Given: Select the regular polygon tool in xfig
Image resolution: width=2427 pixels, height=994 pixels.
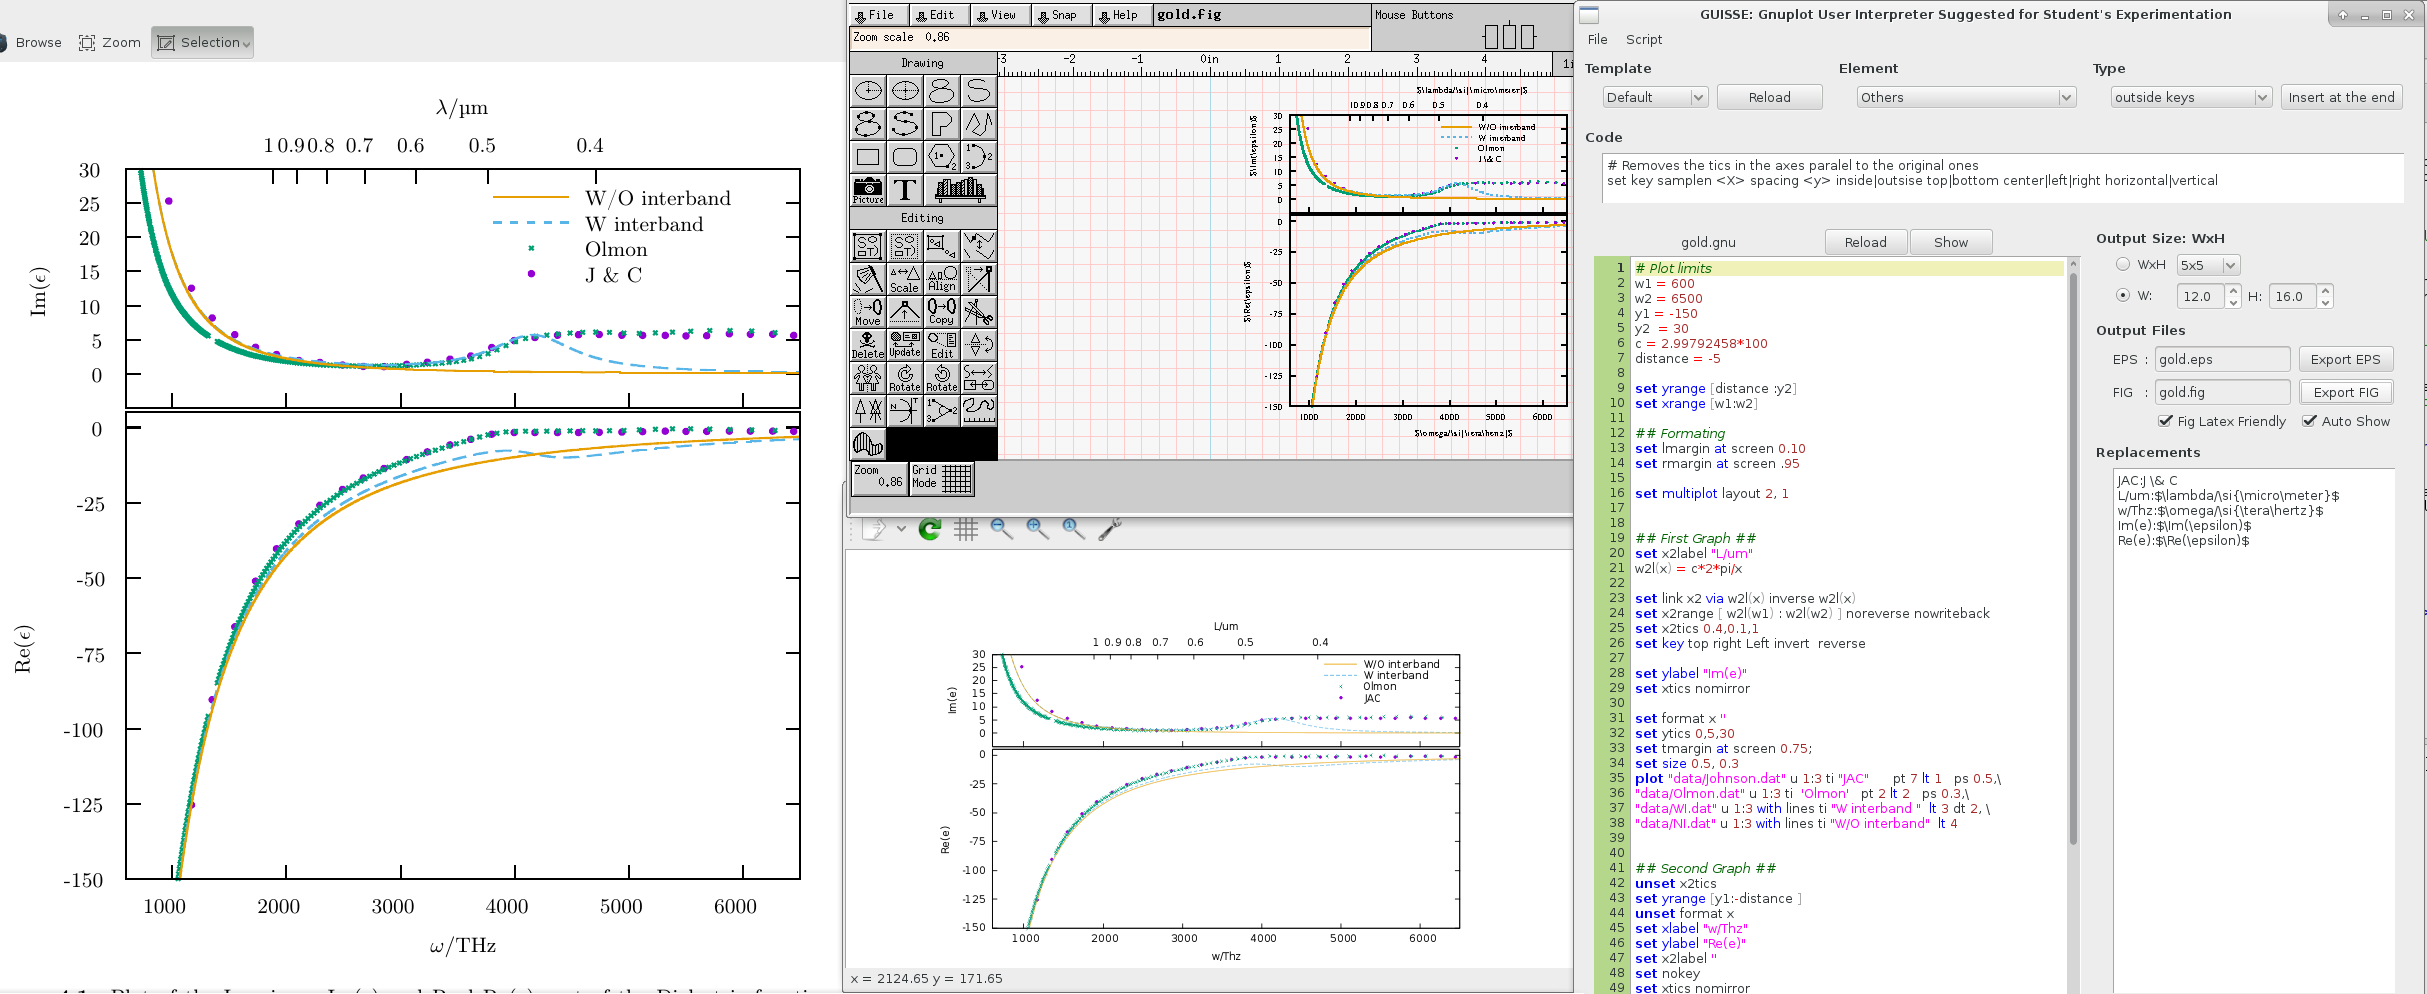Looking at the screenshot, I should [941, 156].
